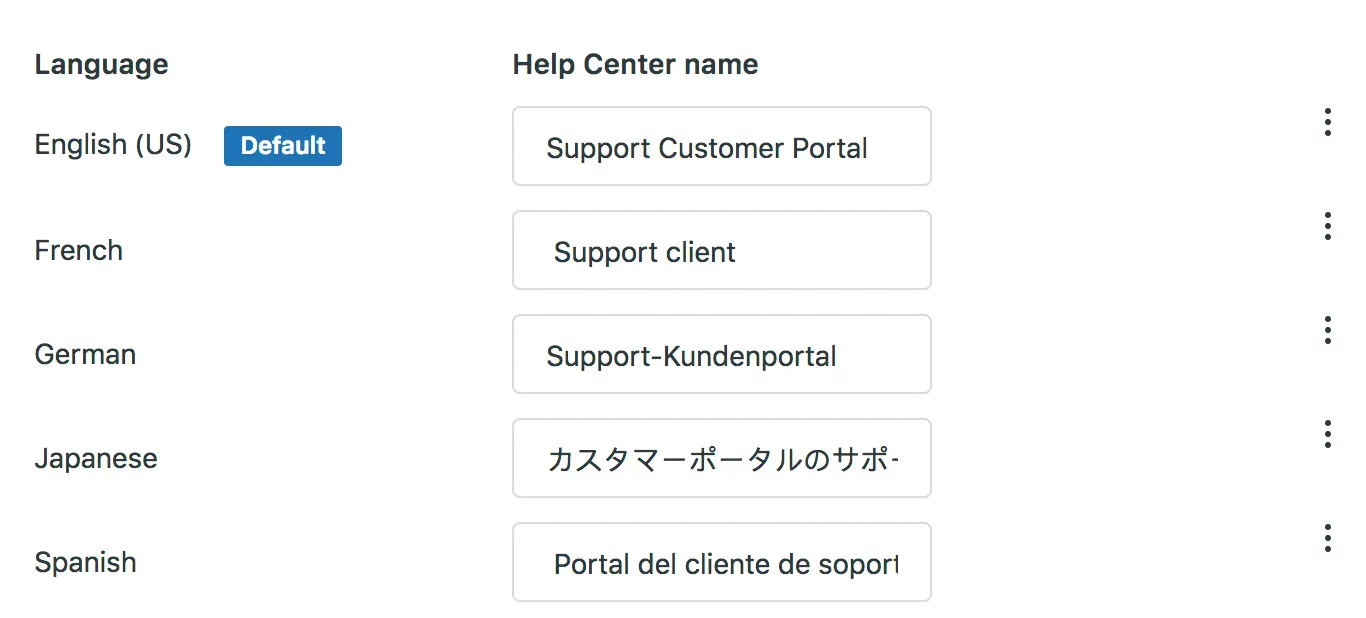1366x618 pixels.
Task: Open the overflow menu for Spanish
Action: pos(1328,538)
